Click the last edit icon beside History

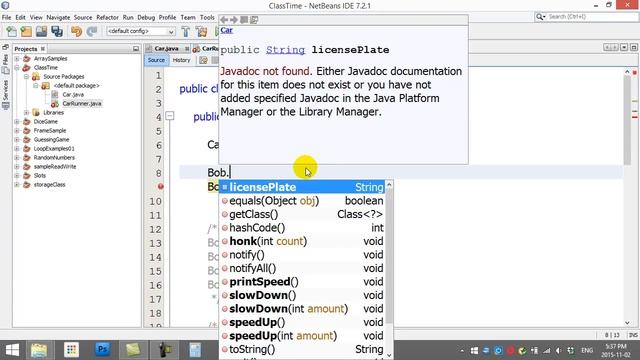click(203, 60)
